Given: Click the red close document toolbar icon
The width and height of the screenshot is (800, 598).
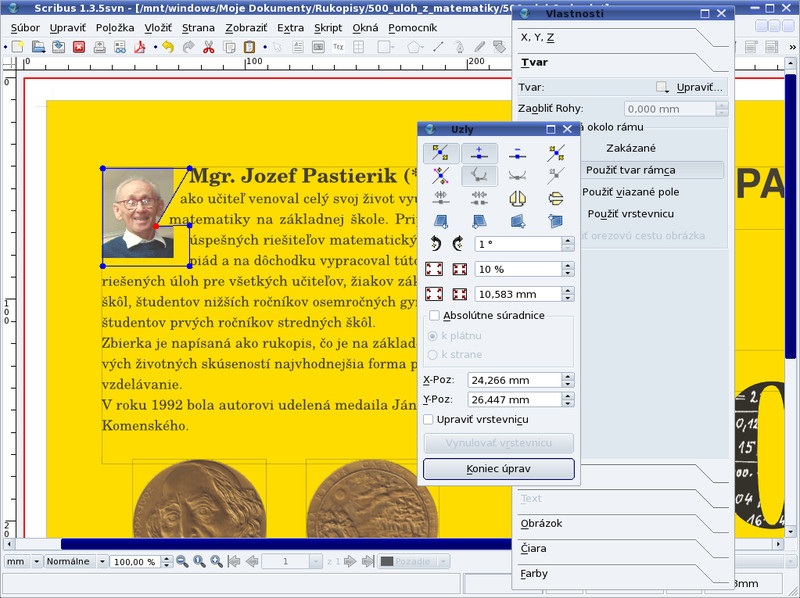Looking at the screenshot, I should 80,46.
